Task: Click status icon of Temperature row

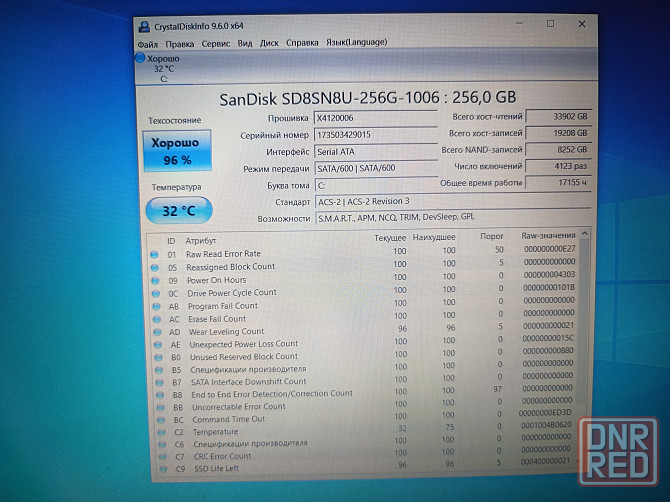Action: tap(162, 432)
